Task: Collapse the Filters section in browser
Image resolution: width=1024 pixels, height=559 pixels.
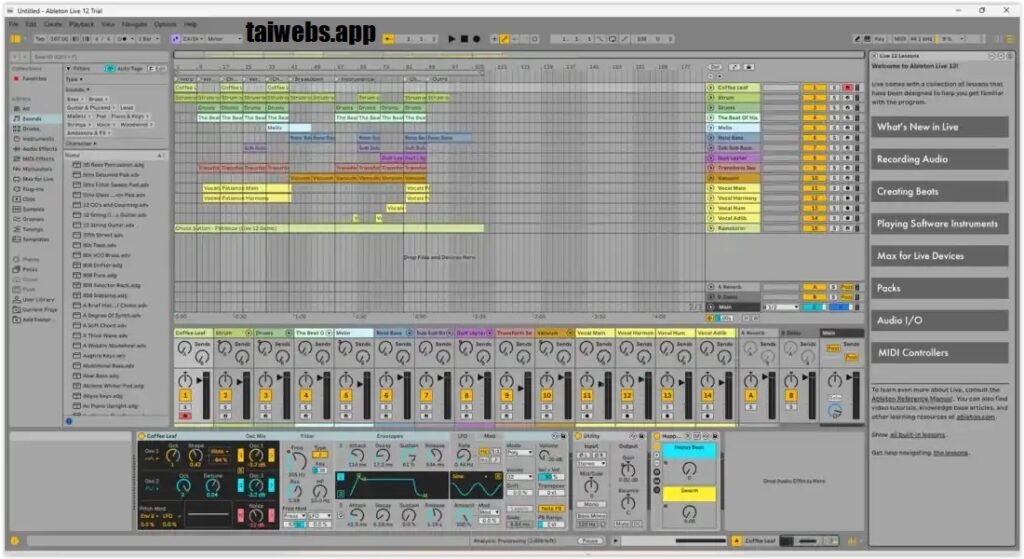Action: pos(68,68)
